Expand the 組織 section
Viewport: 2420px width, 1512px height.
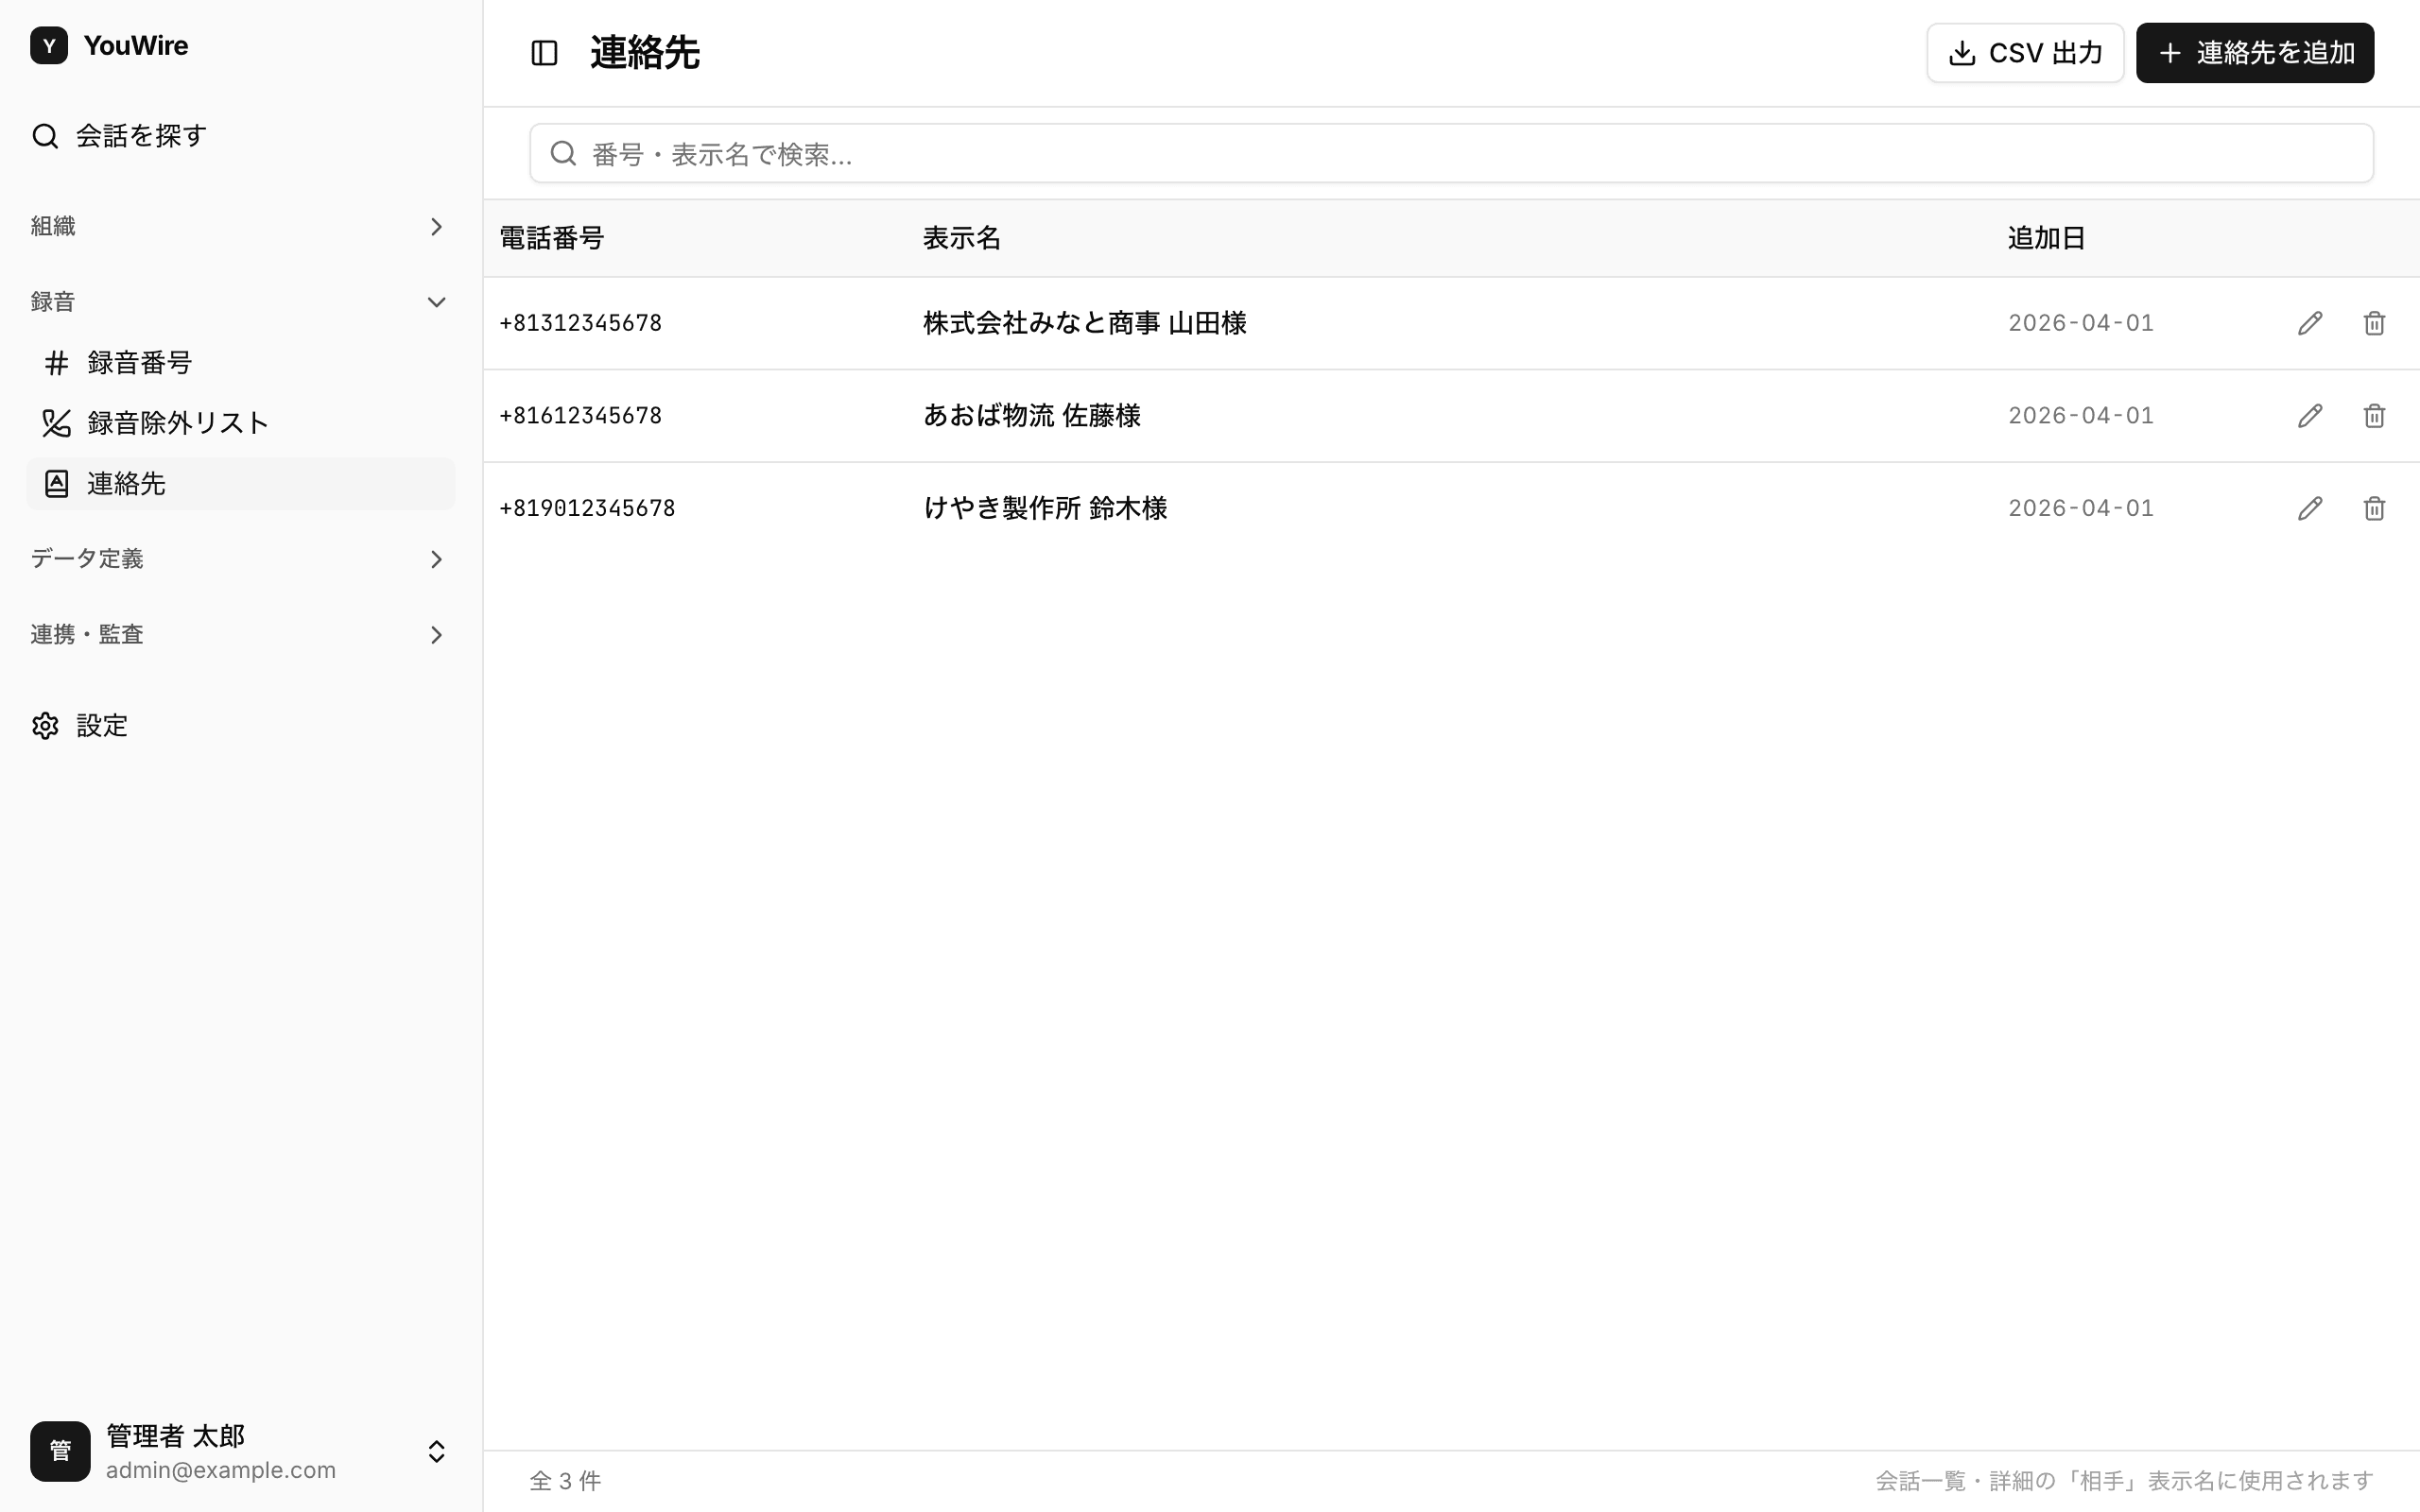(240, 227)
